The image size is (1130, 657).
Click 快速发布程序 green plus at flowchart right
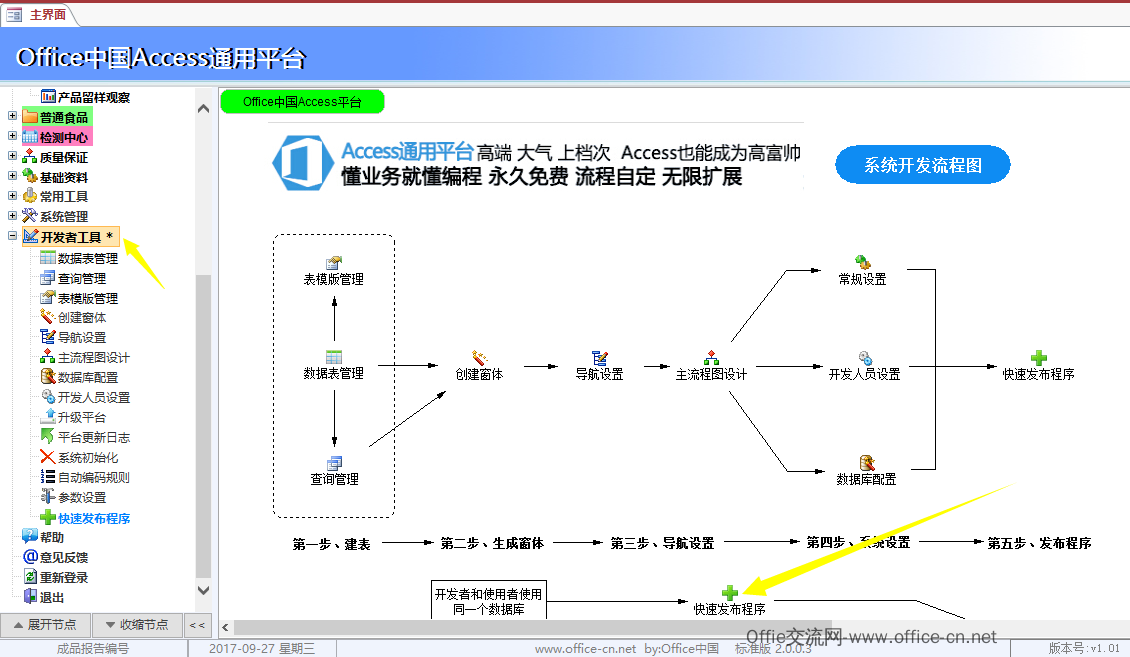[x=1038, y=357]
